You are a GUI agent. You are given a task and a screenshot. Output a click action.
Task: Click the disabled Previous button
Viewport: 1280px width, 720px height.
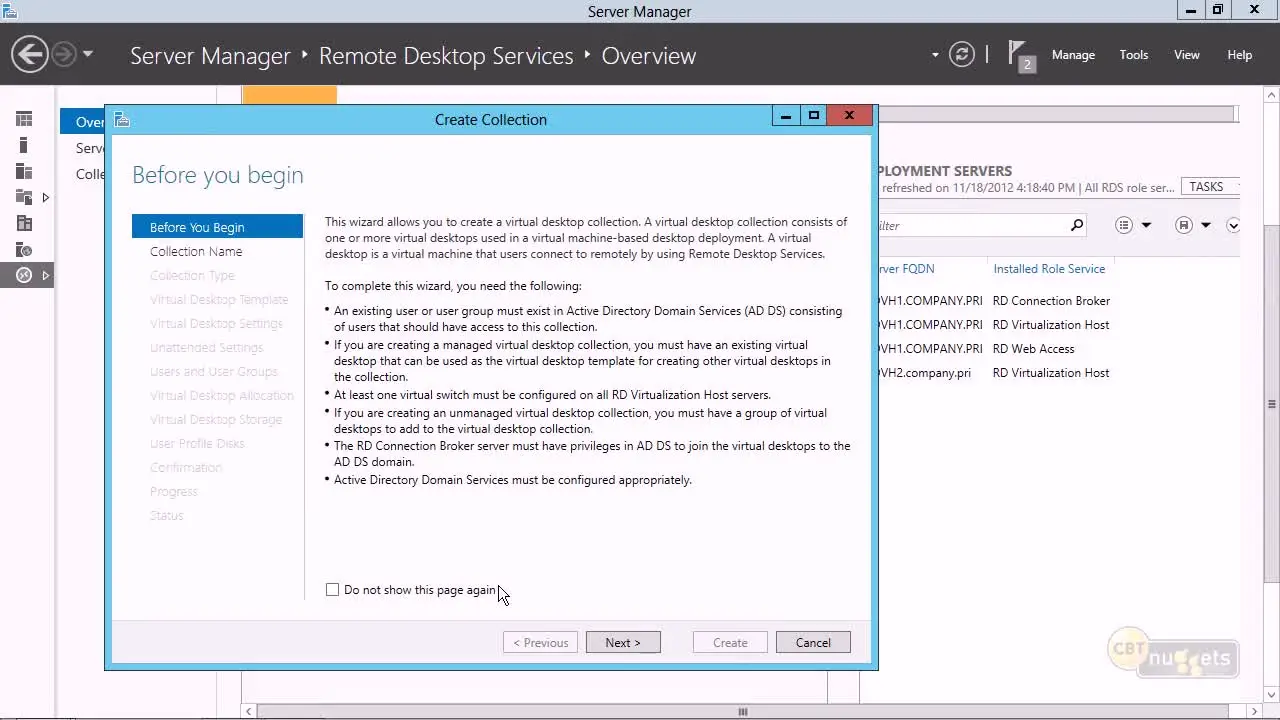click(541, 643)
